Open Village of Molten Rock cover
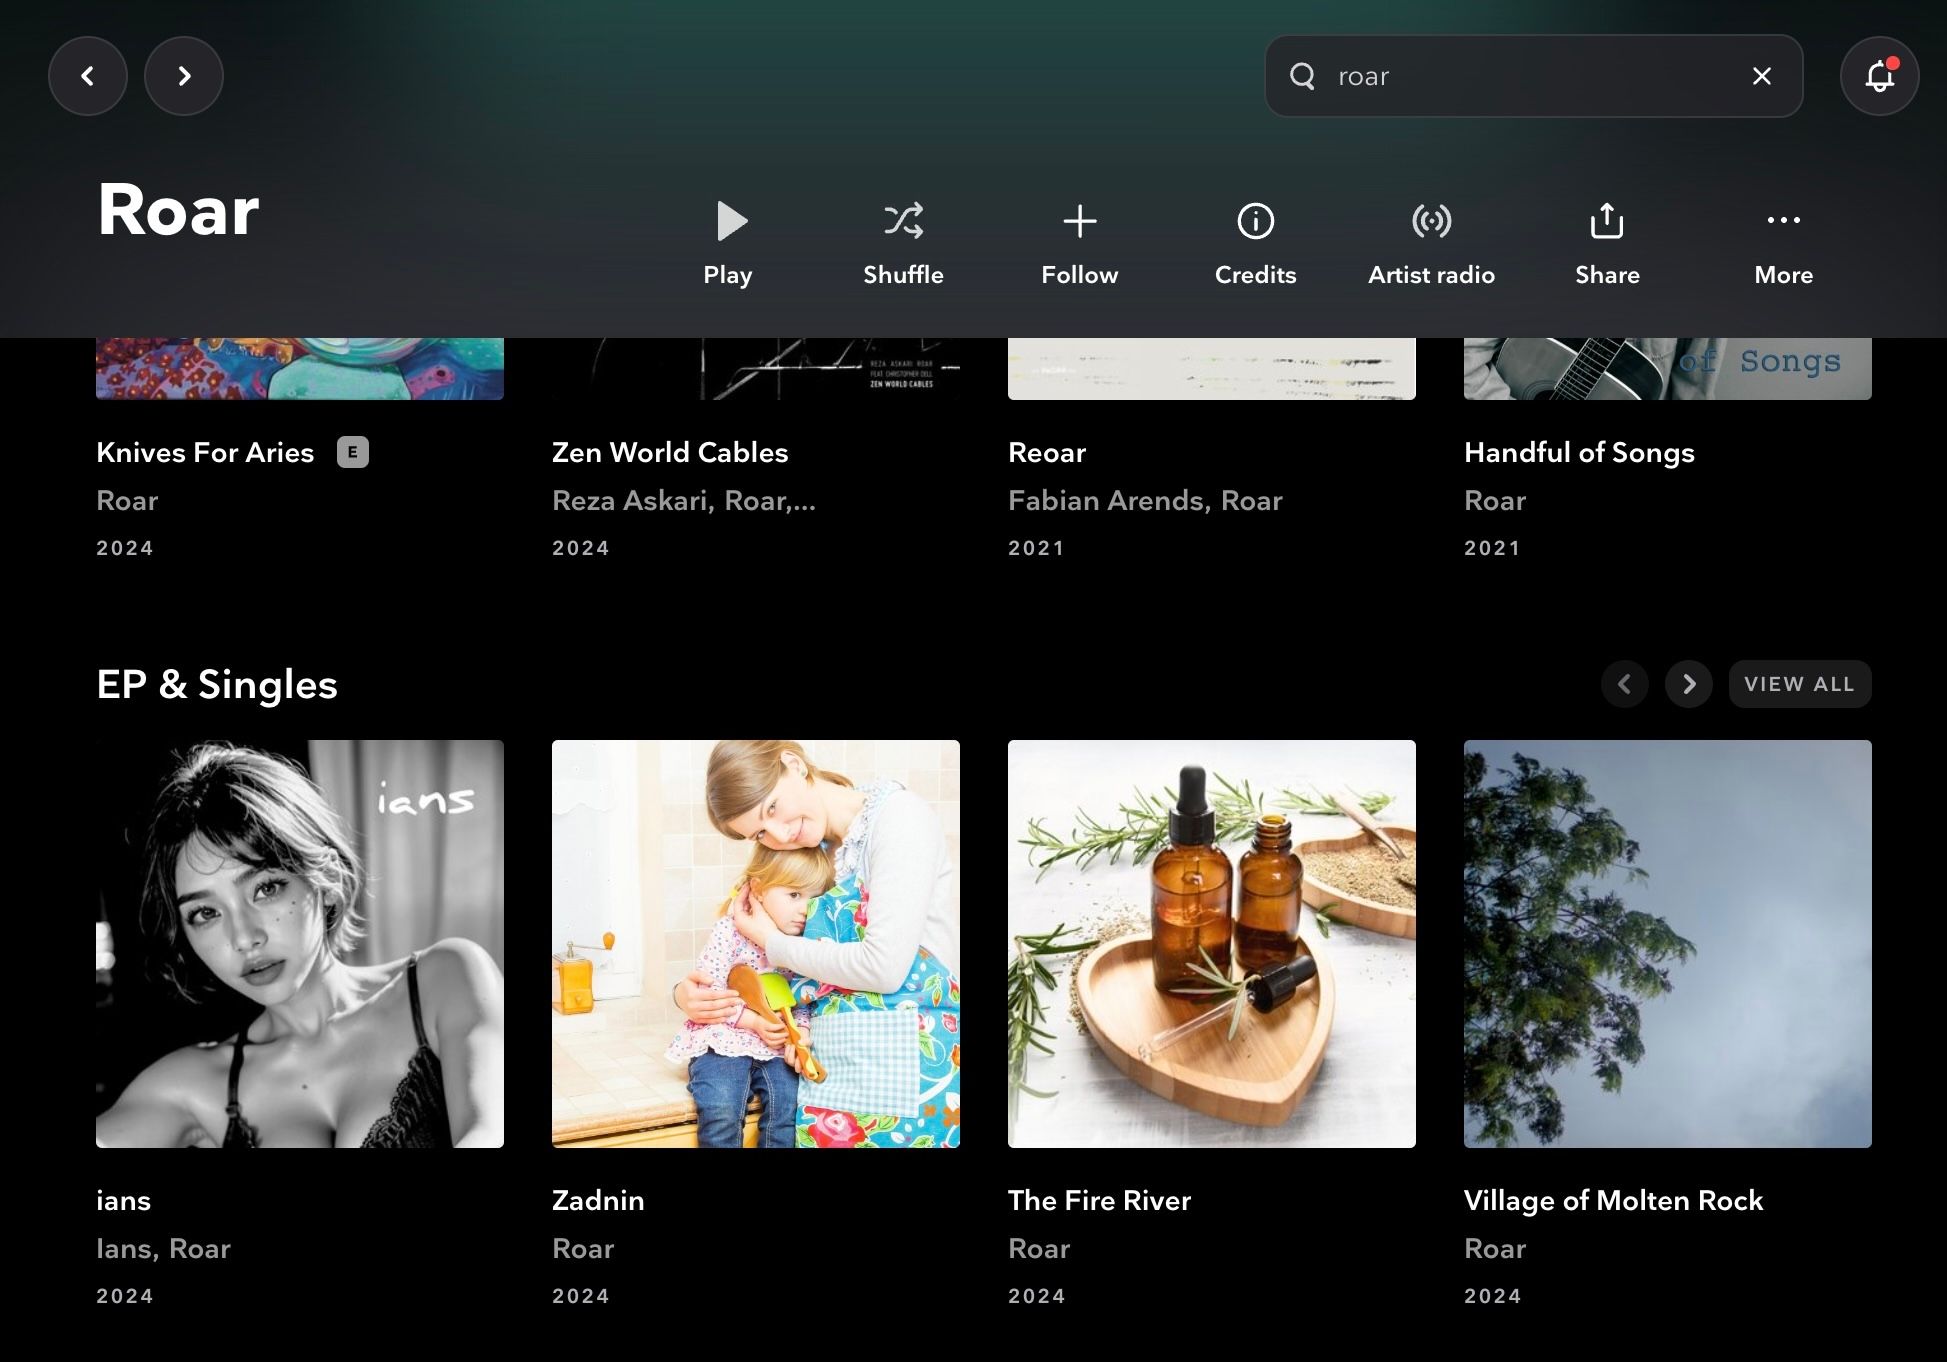The image size is (1947, 1362). (x=1668, y=944)
